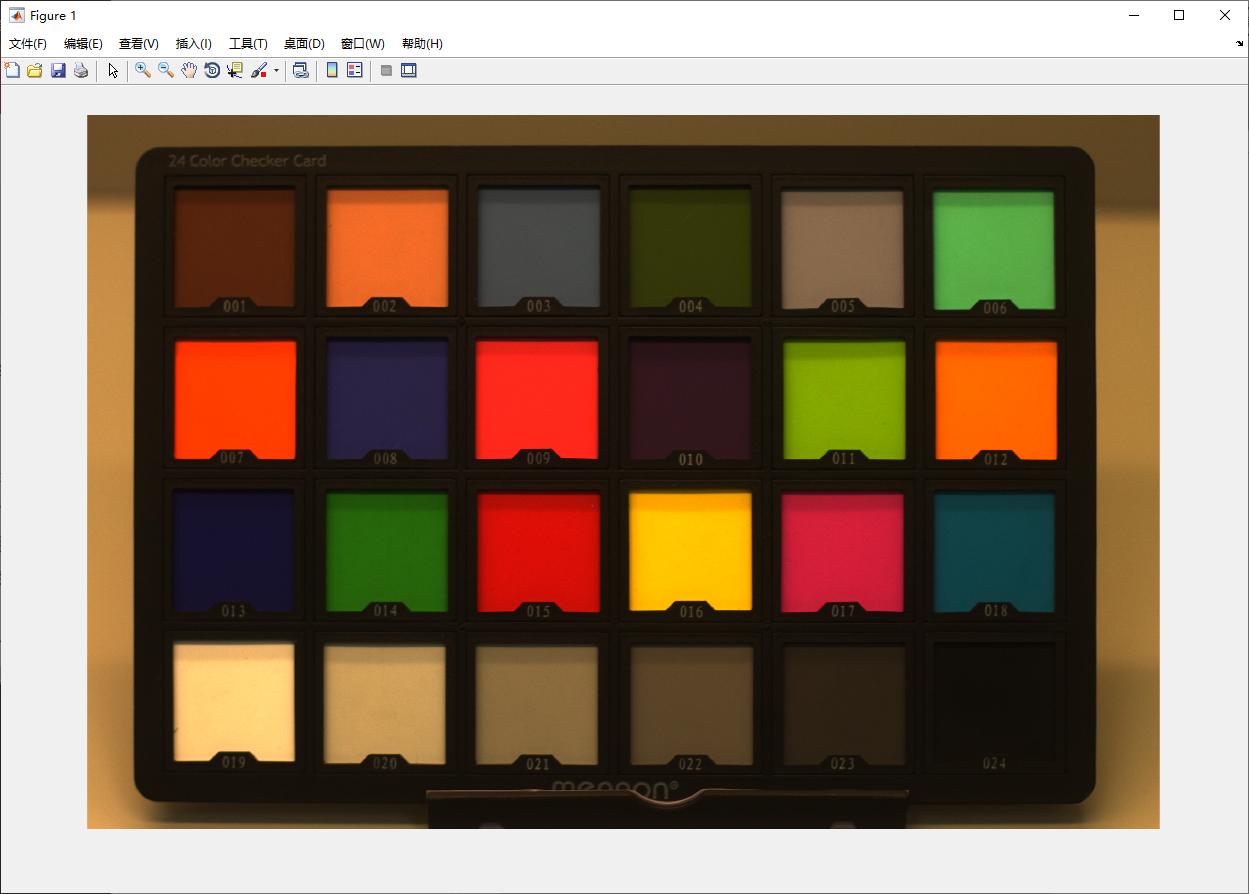Select the Zoom Out magnifier tool

point(166,70)
